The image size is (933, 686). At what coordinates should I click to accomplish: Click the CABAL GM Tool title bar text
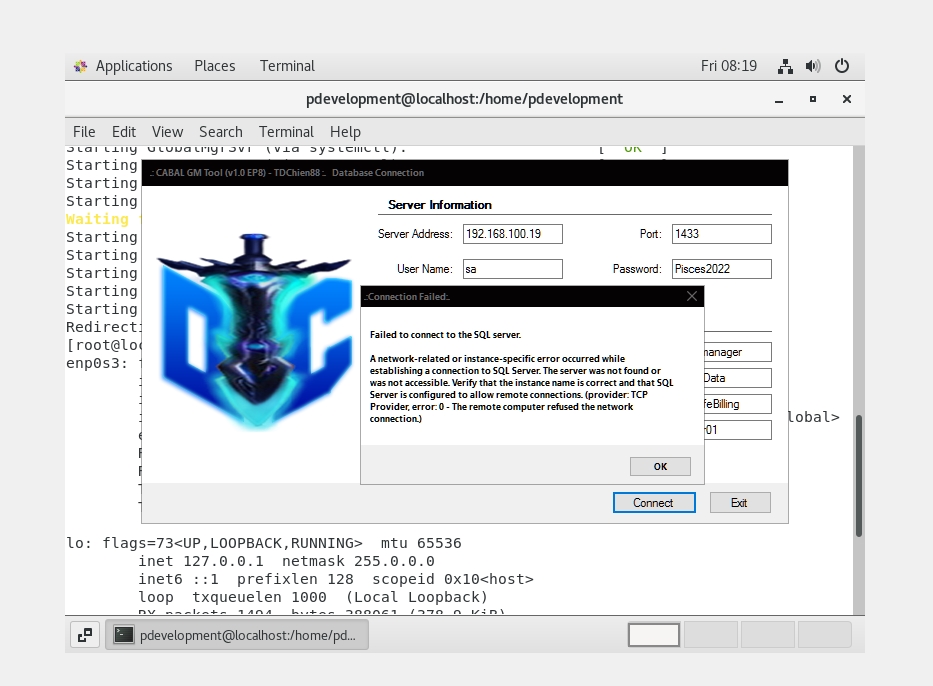pyautogui.click(x=287, y=173)
